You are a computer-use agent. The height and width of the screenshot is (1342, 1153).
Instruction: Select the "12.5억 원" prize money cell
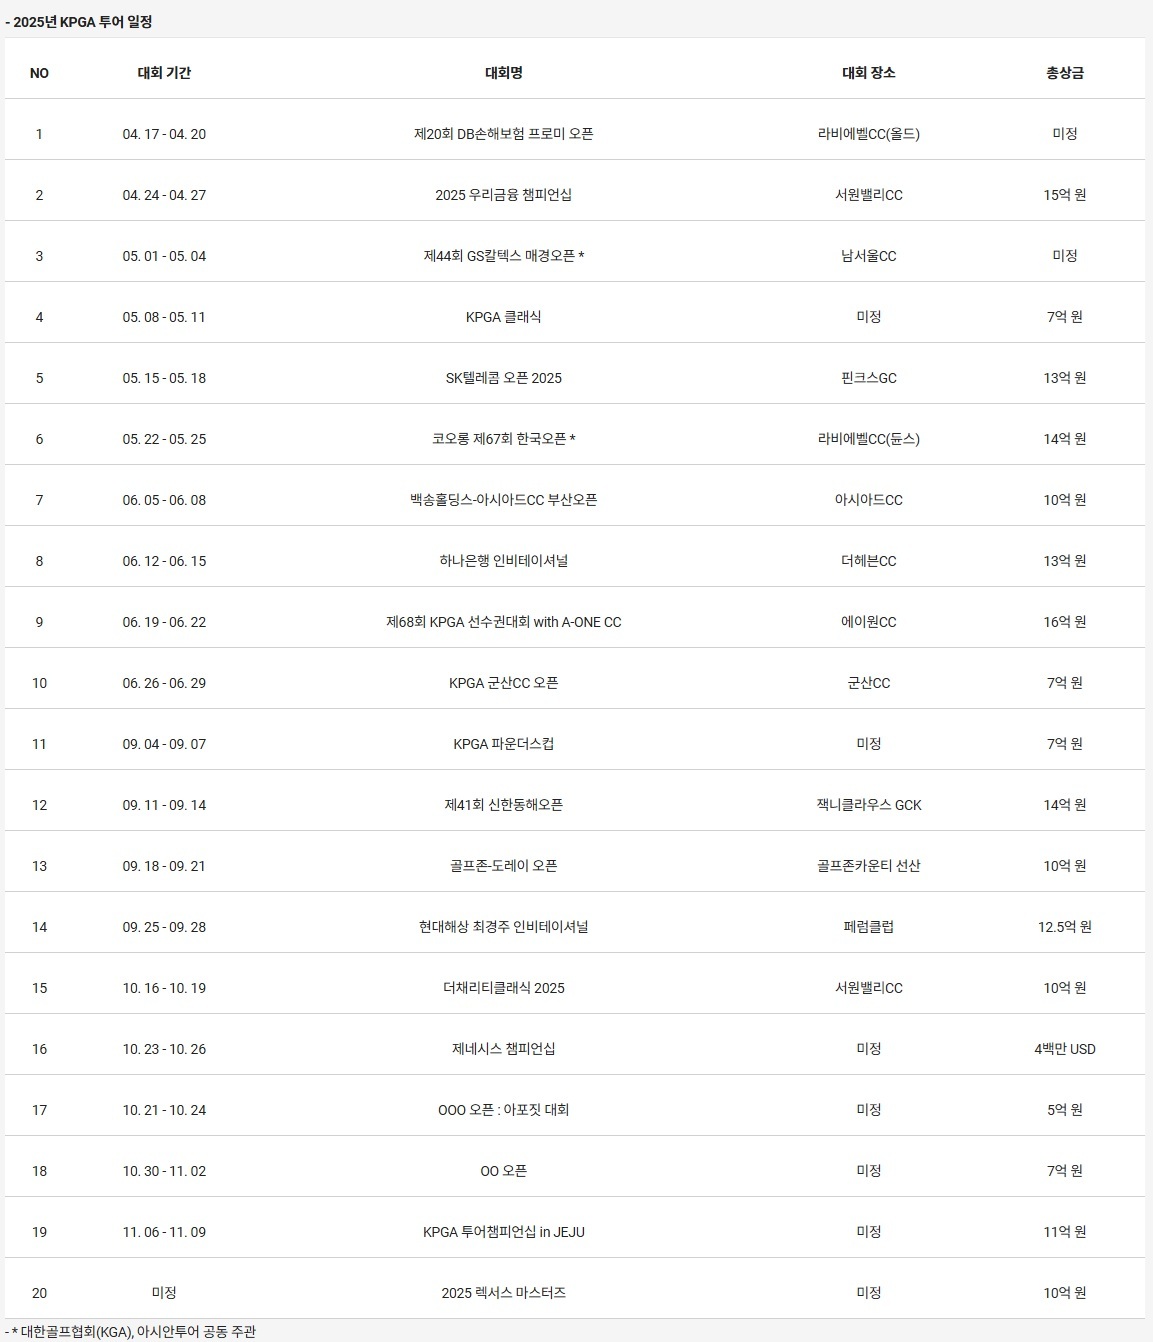tap(1064, 927)
